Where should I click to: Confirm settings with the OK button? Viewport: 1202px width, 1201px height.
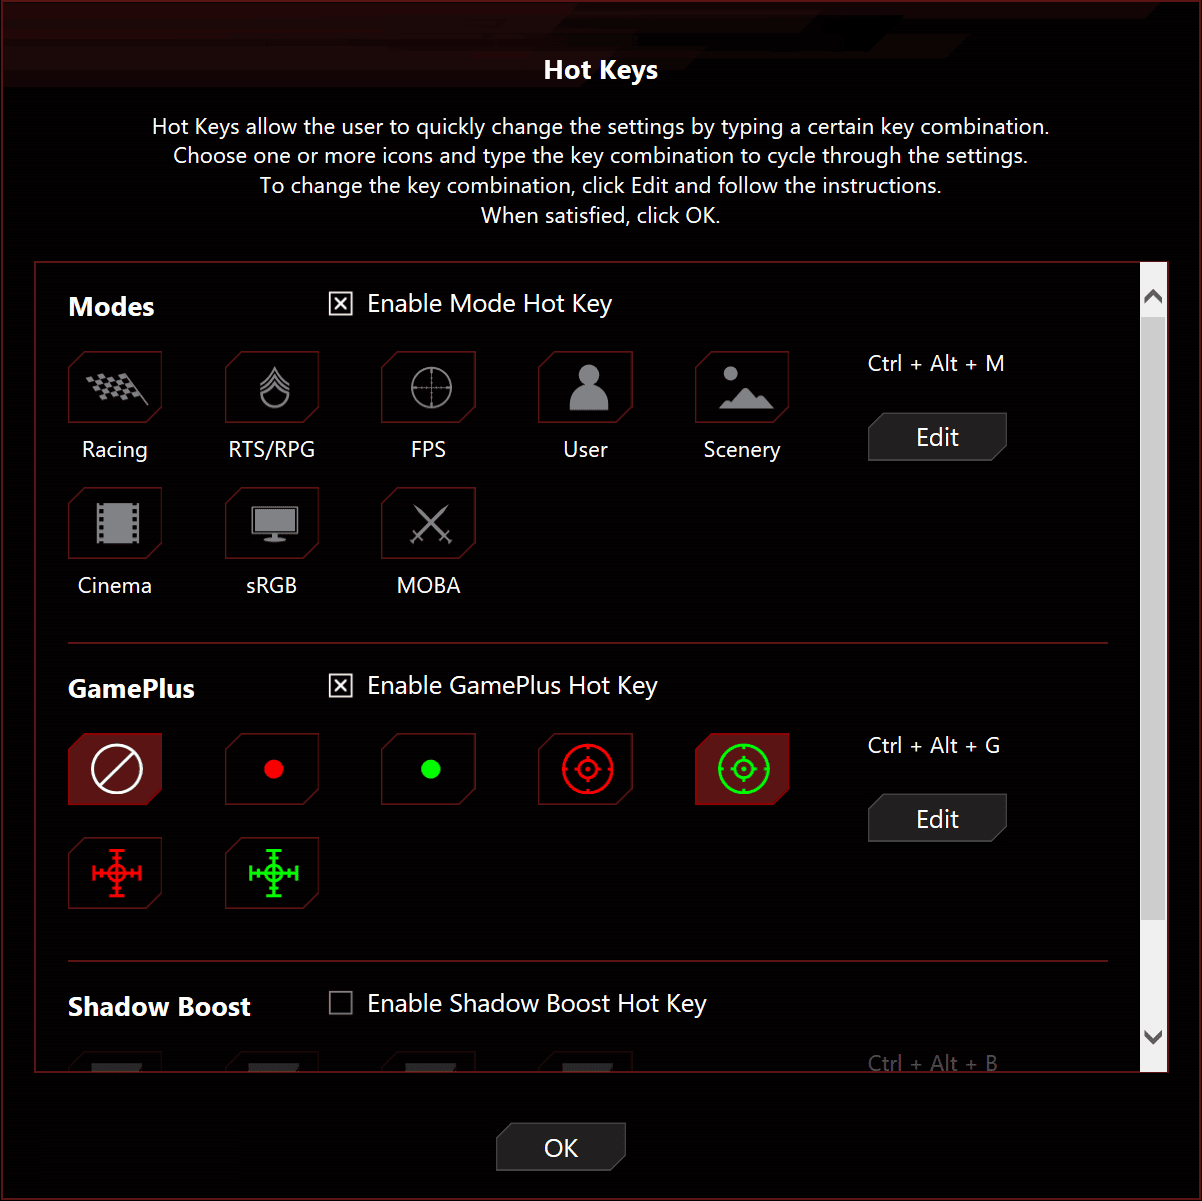tap(561, 1147)
